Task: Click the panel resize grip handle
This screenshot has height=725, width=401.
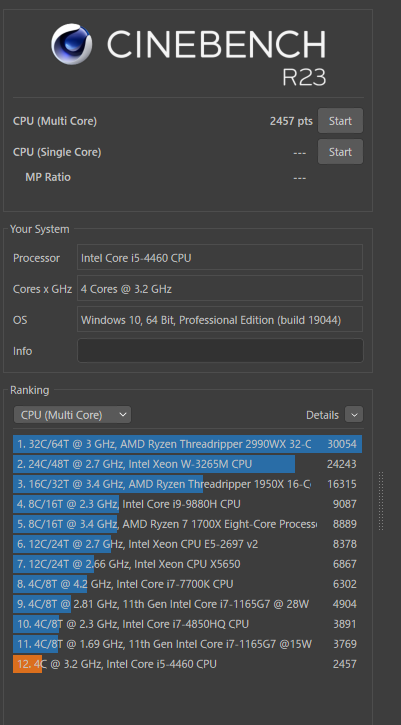Action: 381,501
